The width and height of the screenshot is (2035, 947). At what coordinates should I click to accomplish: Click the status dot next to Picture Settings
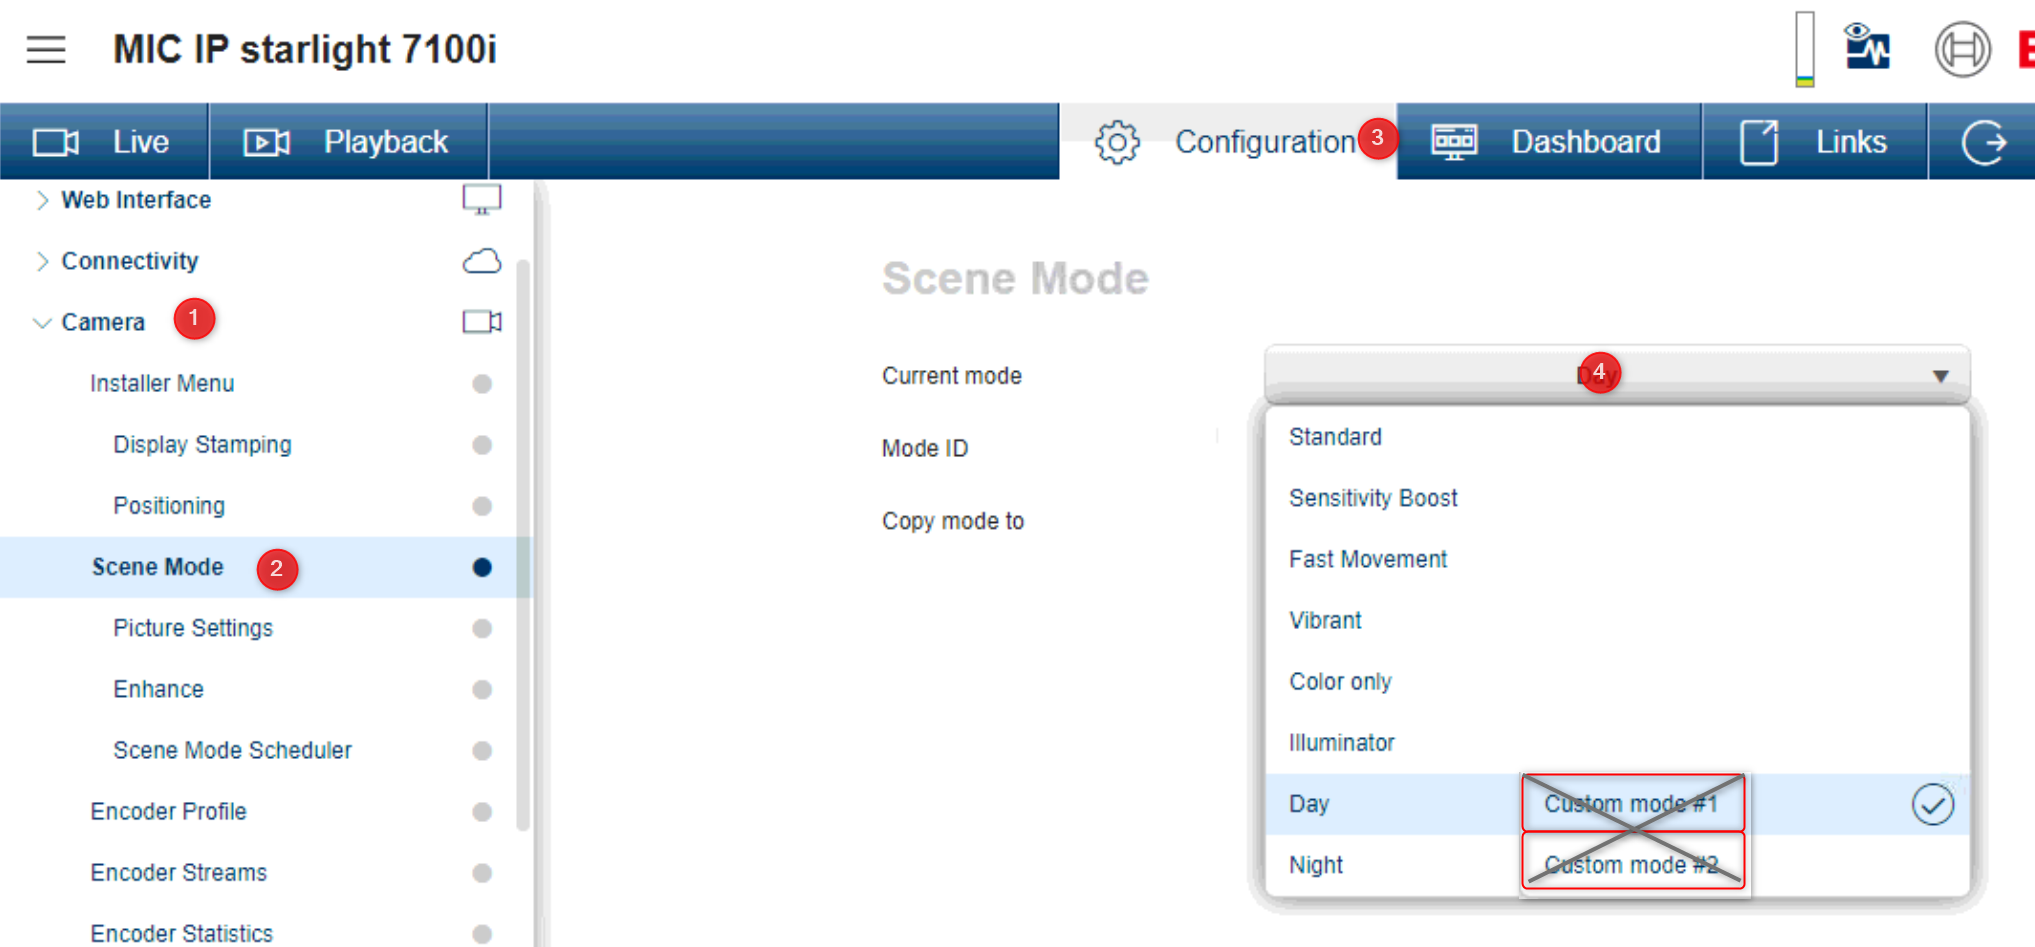point(482,628)
